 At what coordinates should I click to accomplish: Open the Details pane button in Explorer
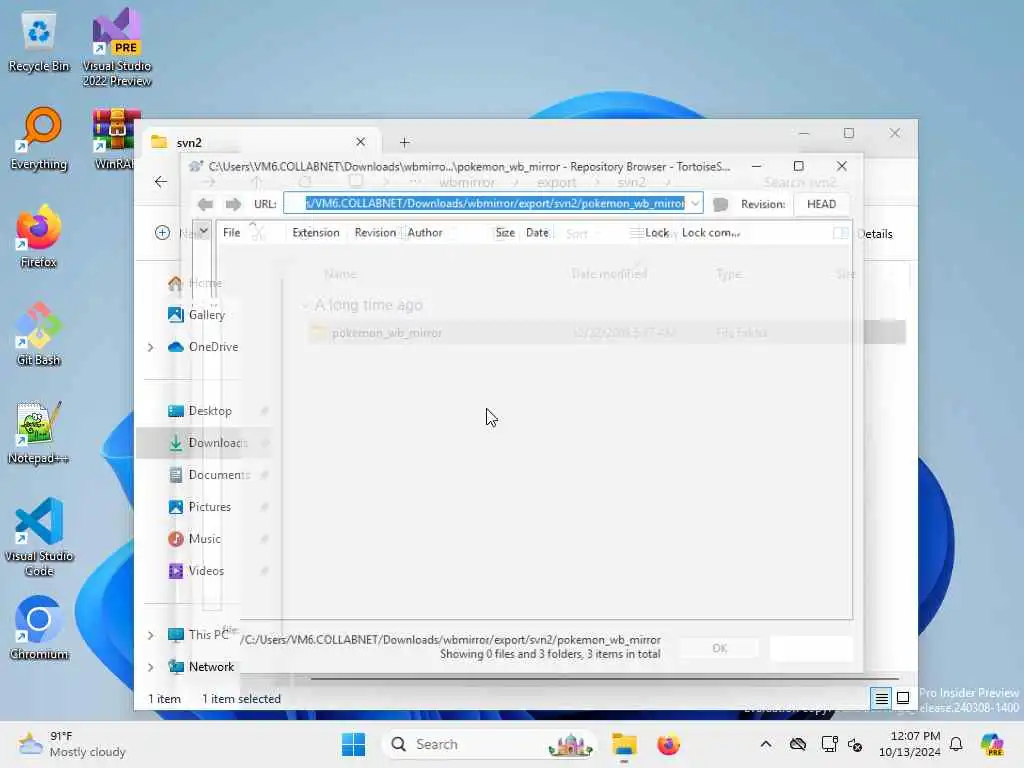[863, 234]
